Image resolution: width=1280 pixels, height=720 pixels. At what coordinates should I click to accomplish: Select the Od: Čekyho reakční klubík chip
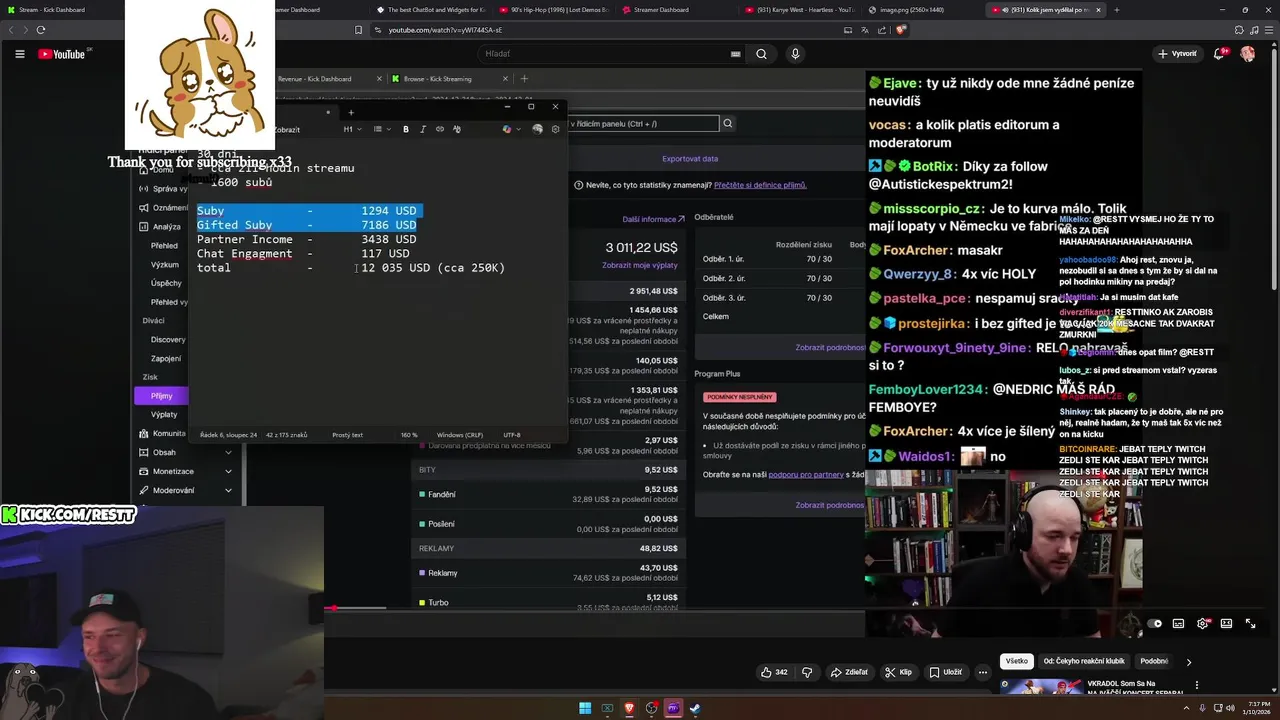[x=1084, y=661]
